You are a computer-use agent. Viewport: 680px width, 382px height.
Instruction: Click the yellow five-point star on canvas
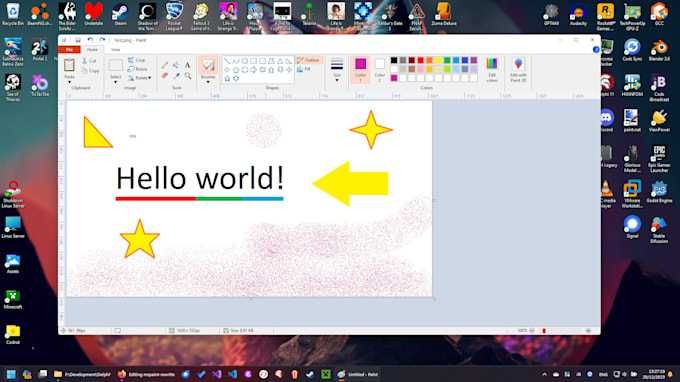(140, 239)
